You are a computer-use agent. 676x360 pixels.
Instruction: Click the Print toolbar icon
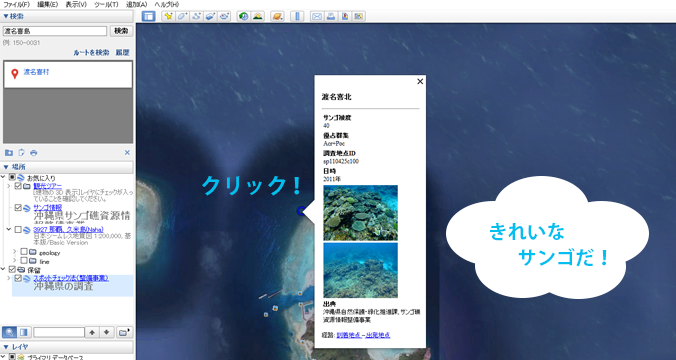click(331, 16)
